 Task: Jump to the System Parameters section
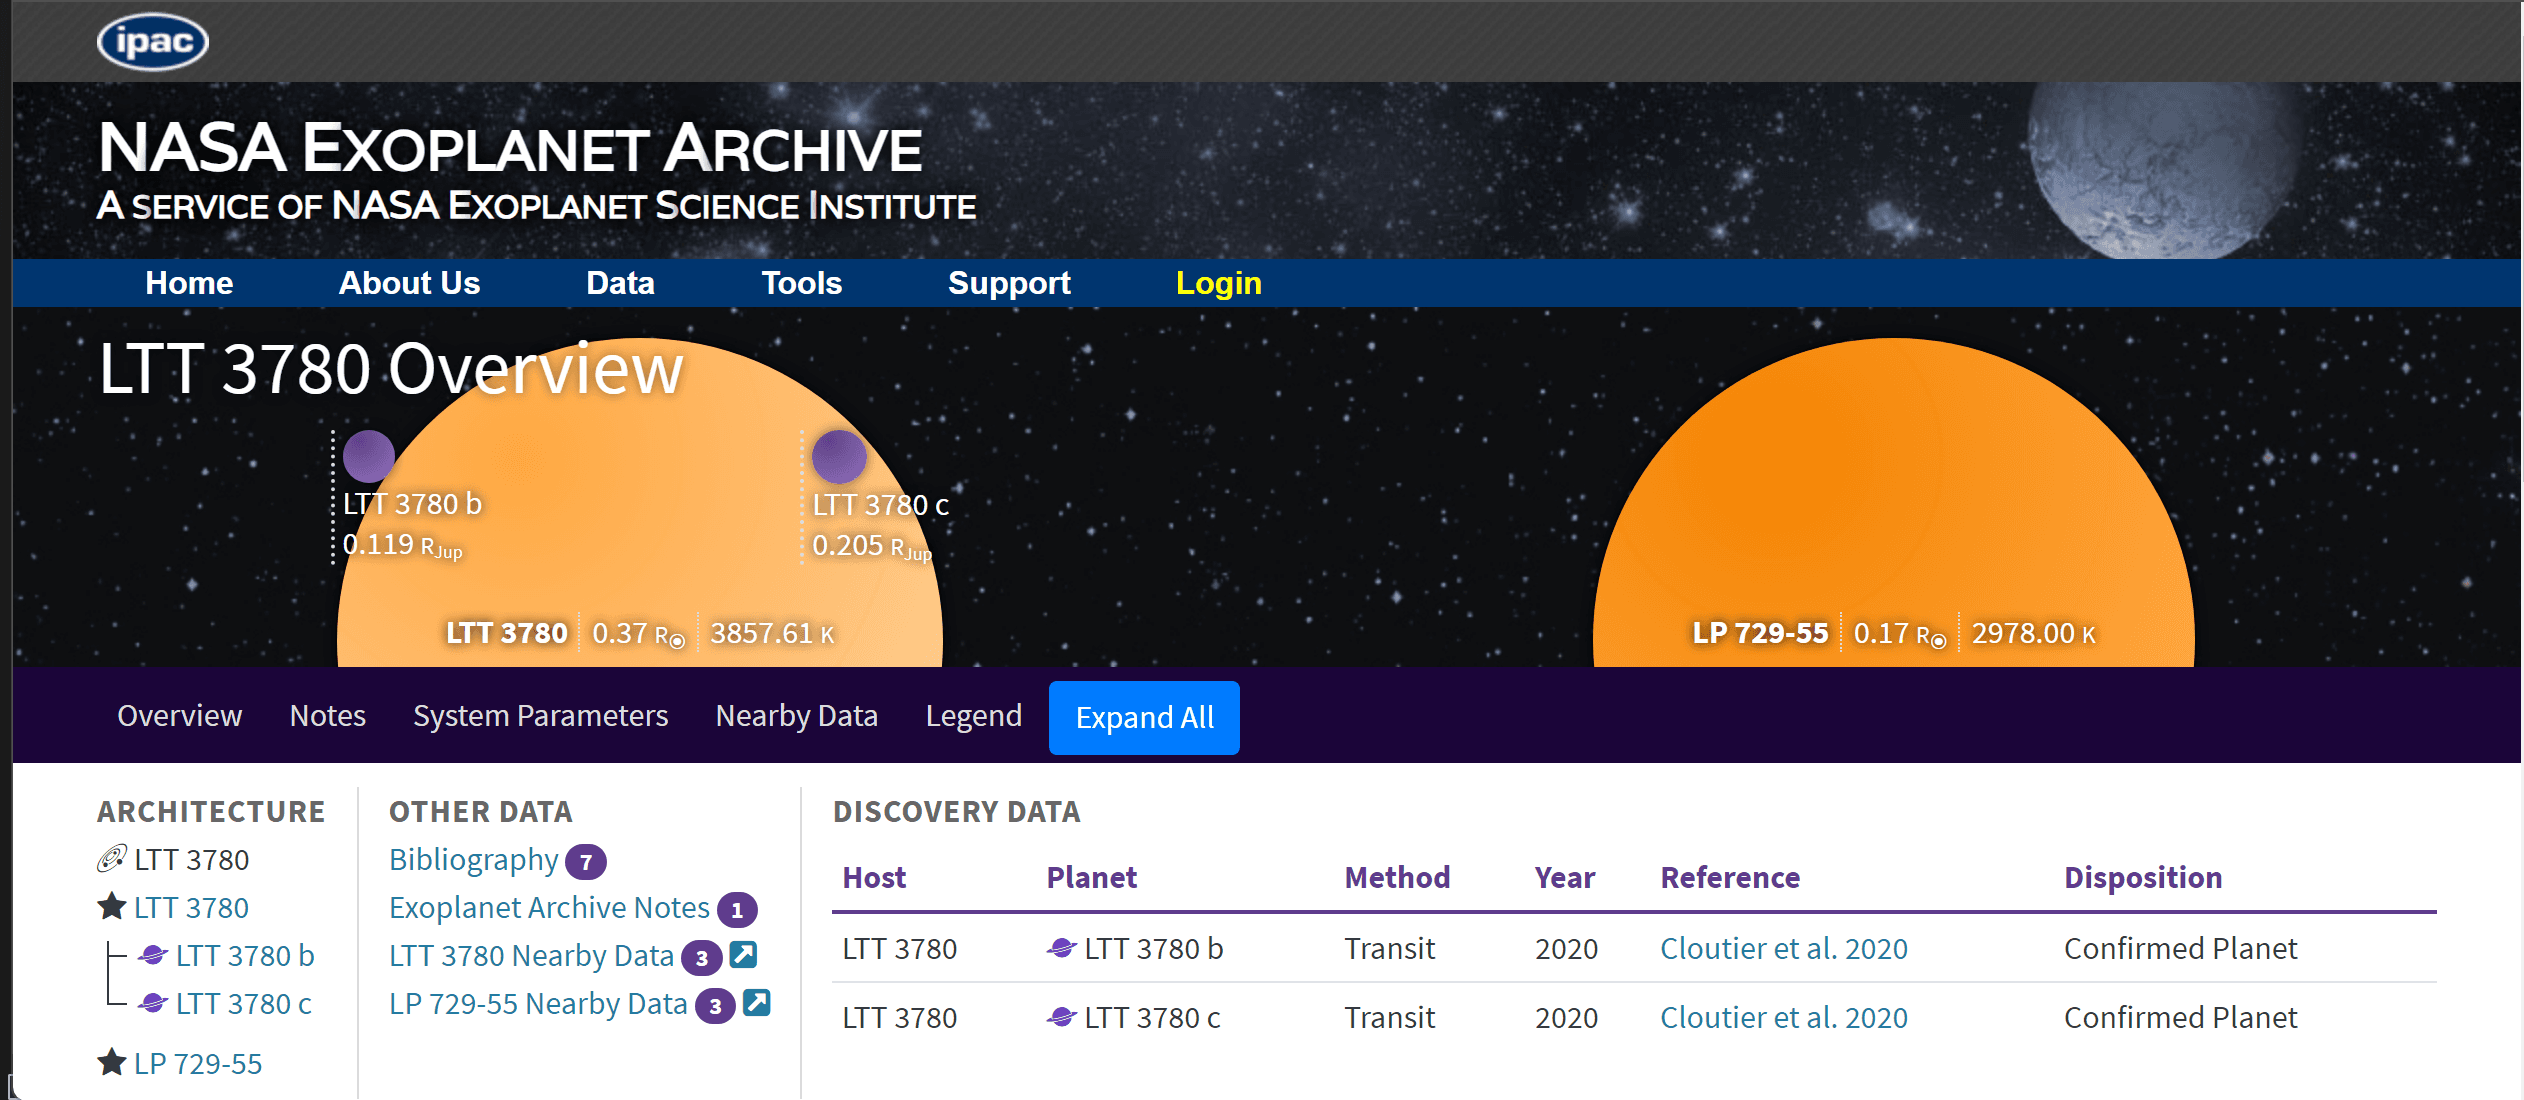tap(541, 716)
